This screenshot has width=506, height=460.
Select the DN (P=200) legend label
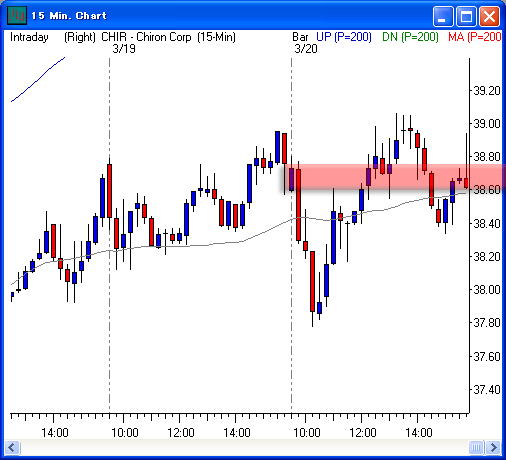tap(410, 37)
